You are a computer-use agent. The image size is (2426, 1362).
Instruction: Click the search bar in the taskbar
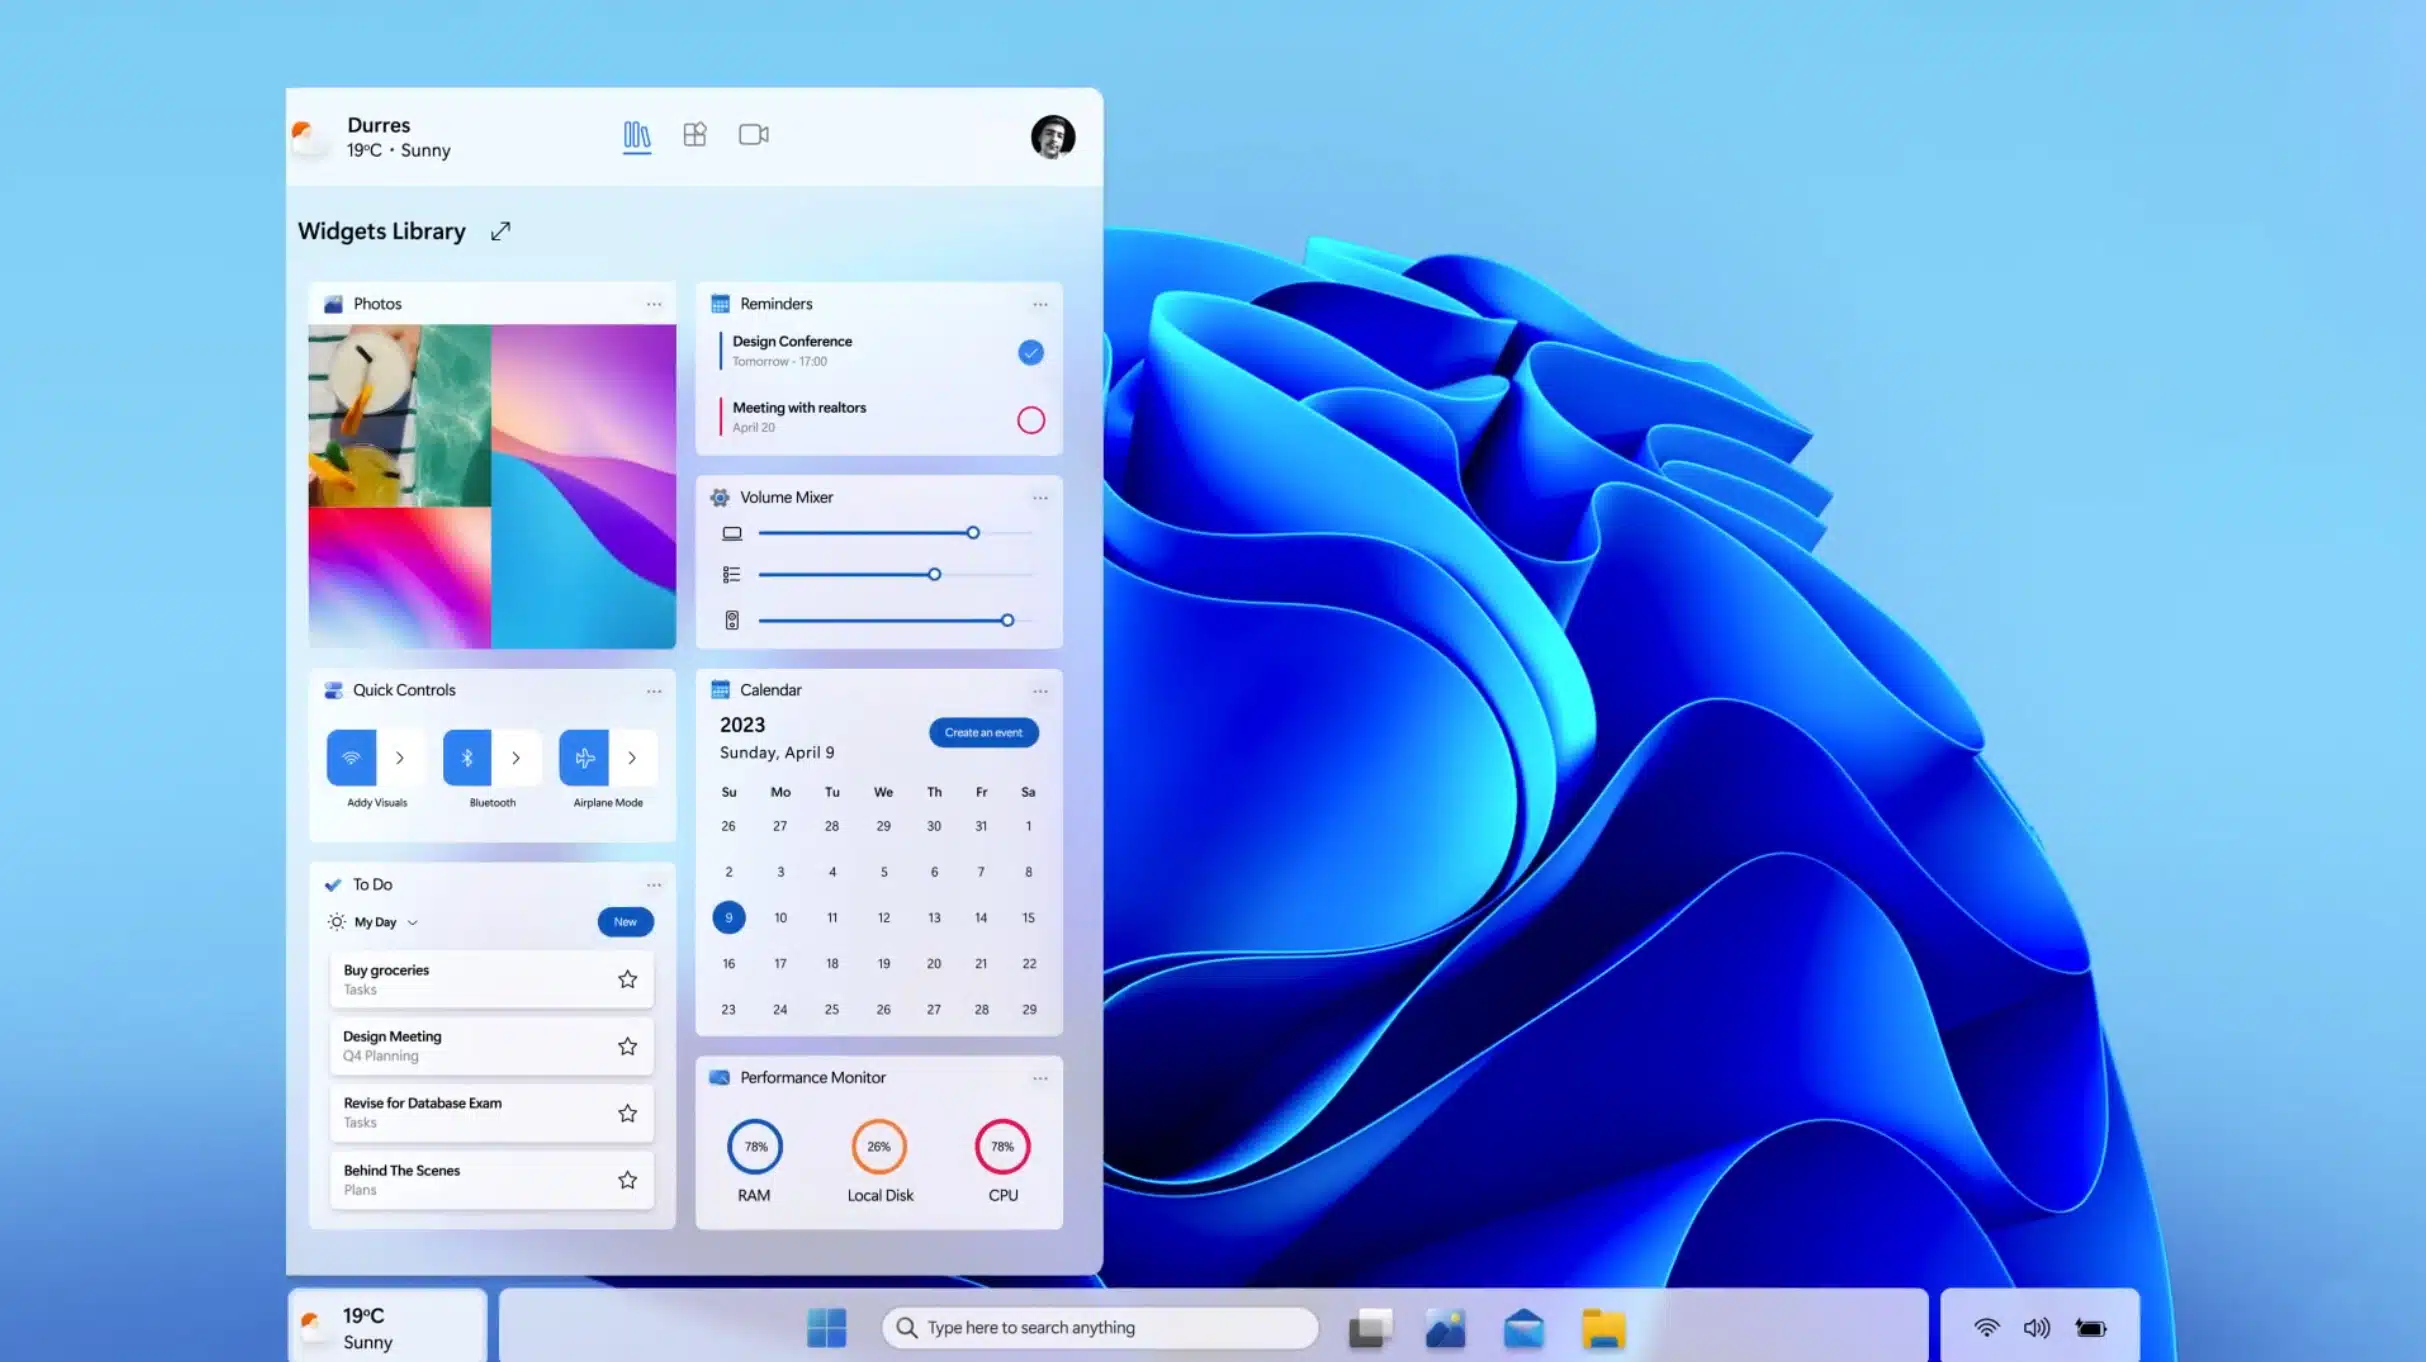1100,1327
